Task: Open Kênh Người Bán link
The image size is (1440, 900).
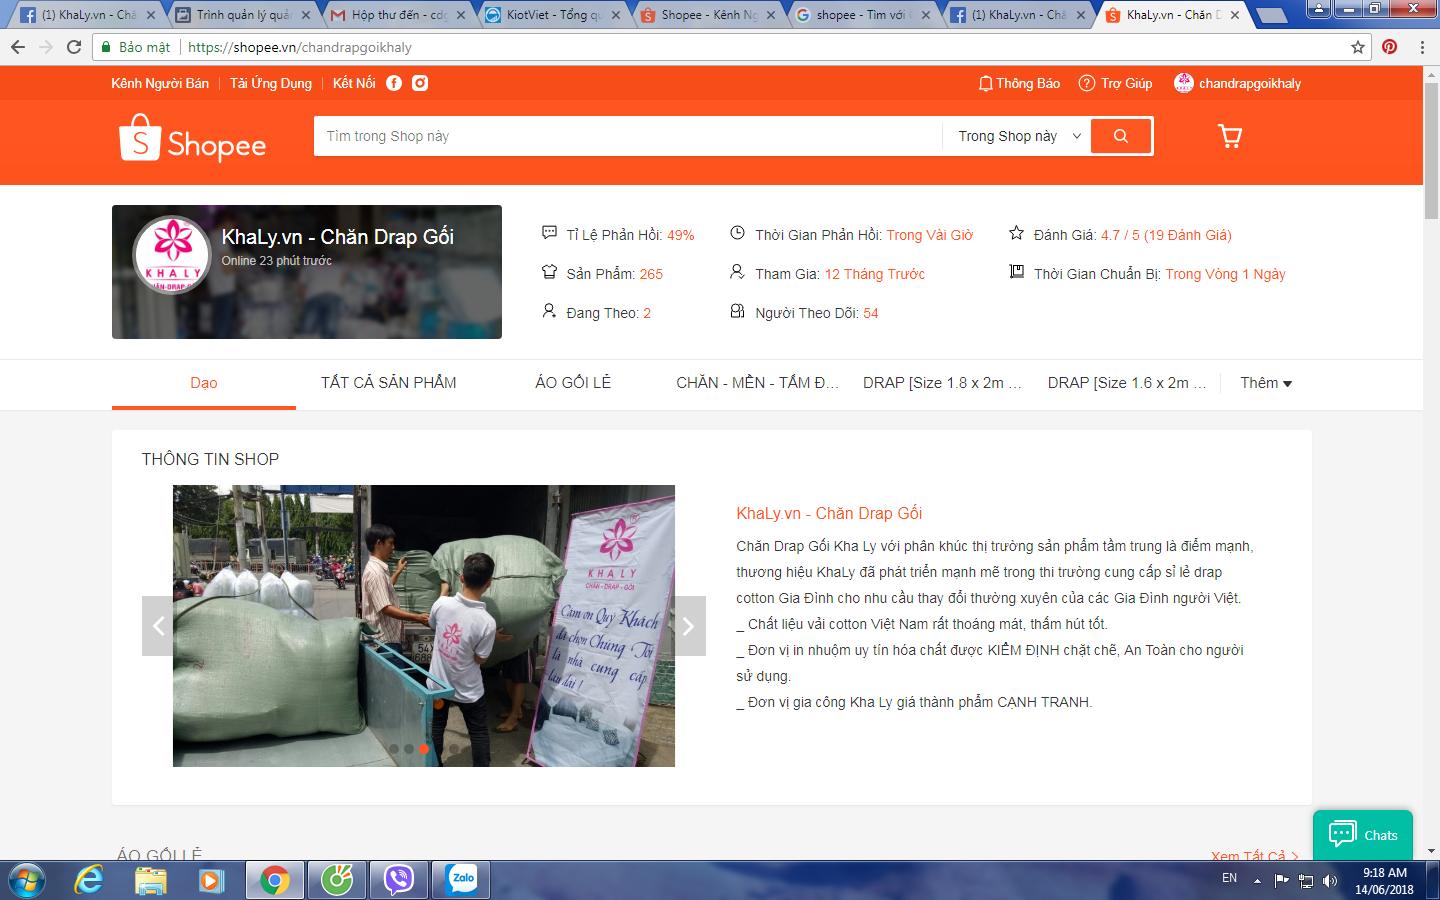Action: (160, 83)
